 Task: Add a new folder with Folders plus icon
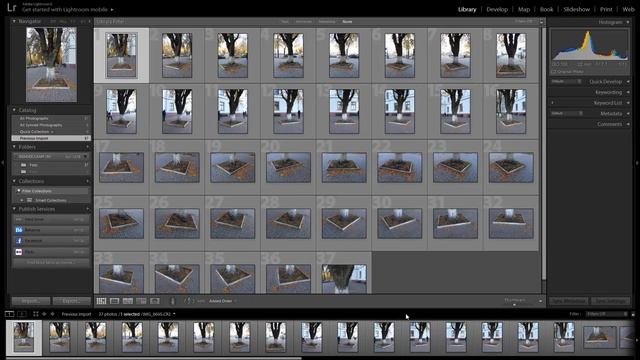click(x=87, y=147)
